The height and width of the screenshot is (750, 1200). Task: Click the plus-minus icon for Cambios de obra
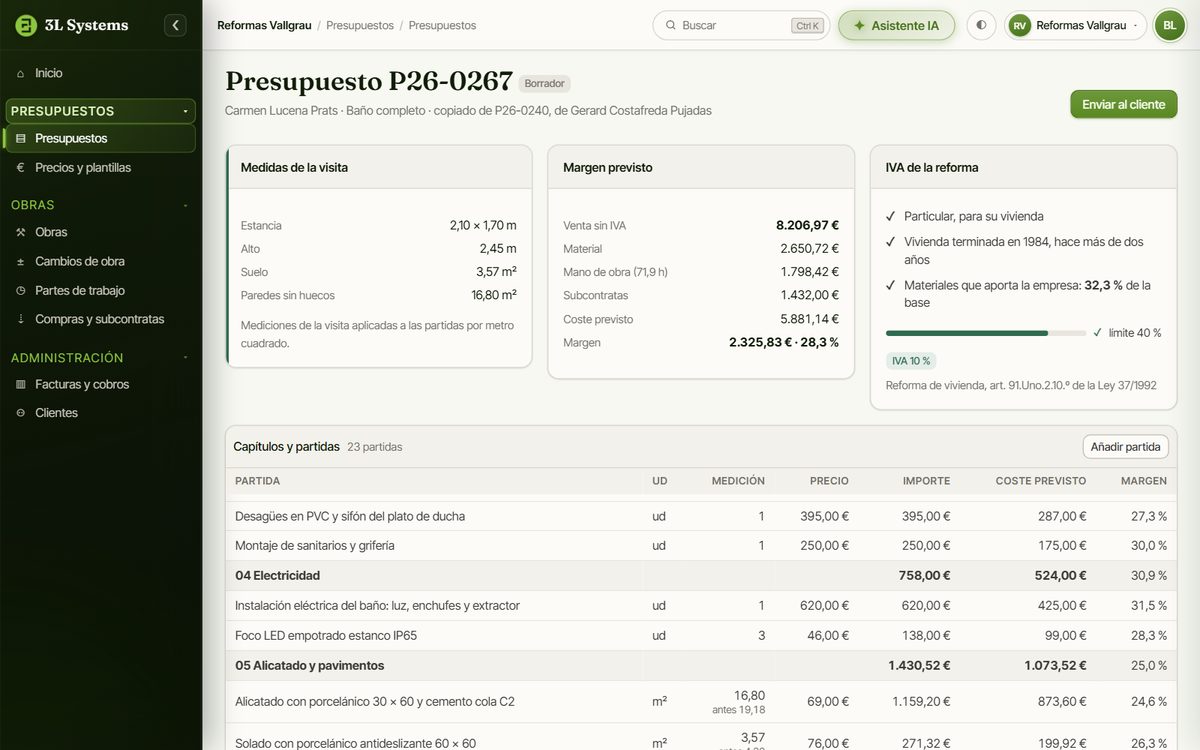pos(21,261)
